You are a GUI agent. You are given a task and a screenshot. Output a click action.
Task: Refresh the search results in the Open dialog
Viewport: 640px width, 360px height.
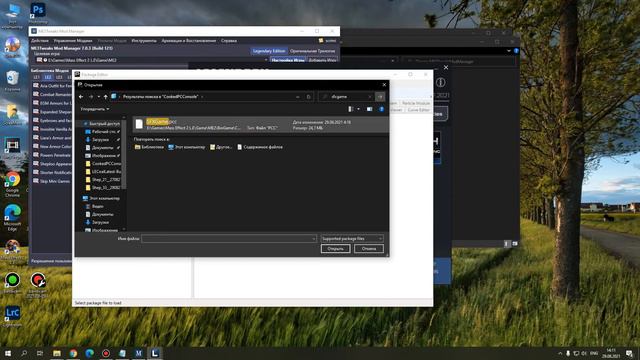(x=309, y=97)
